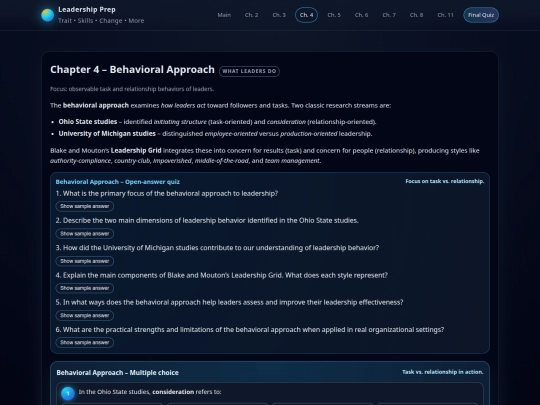
Task: Click the bold 'Leadership Grid' term
Action: pos(136,150)
